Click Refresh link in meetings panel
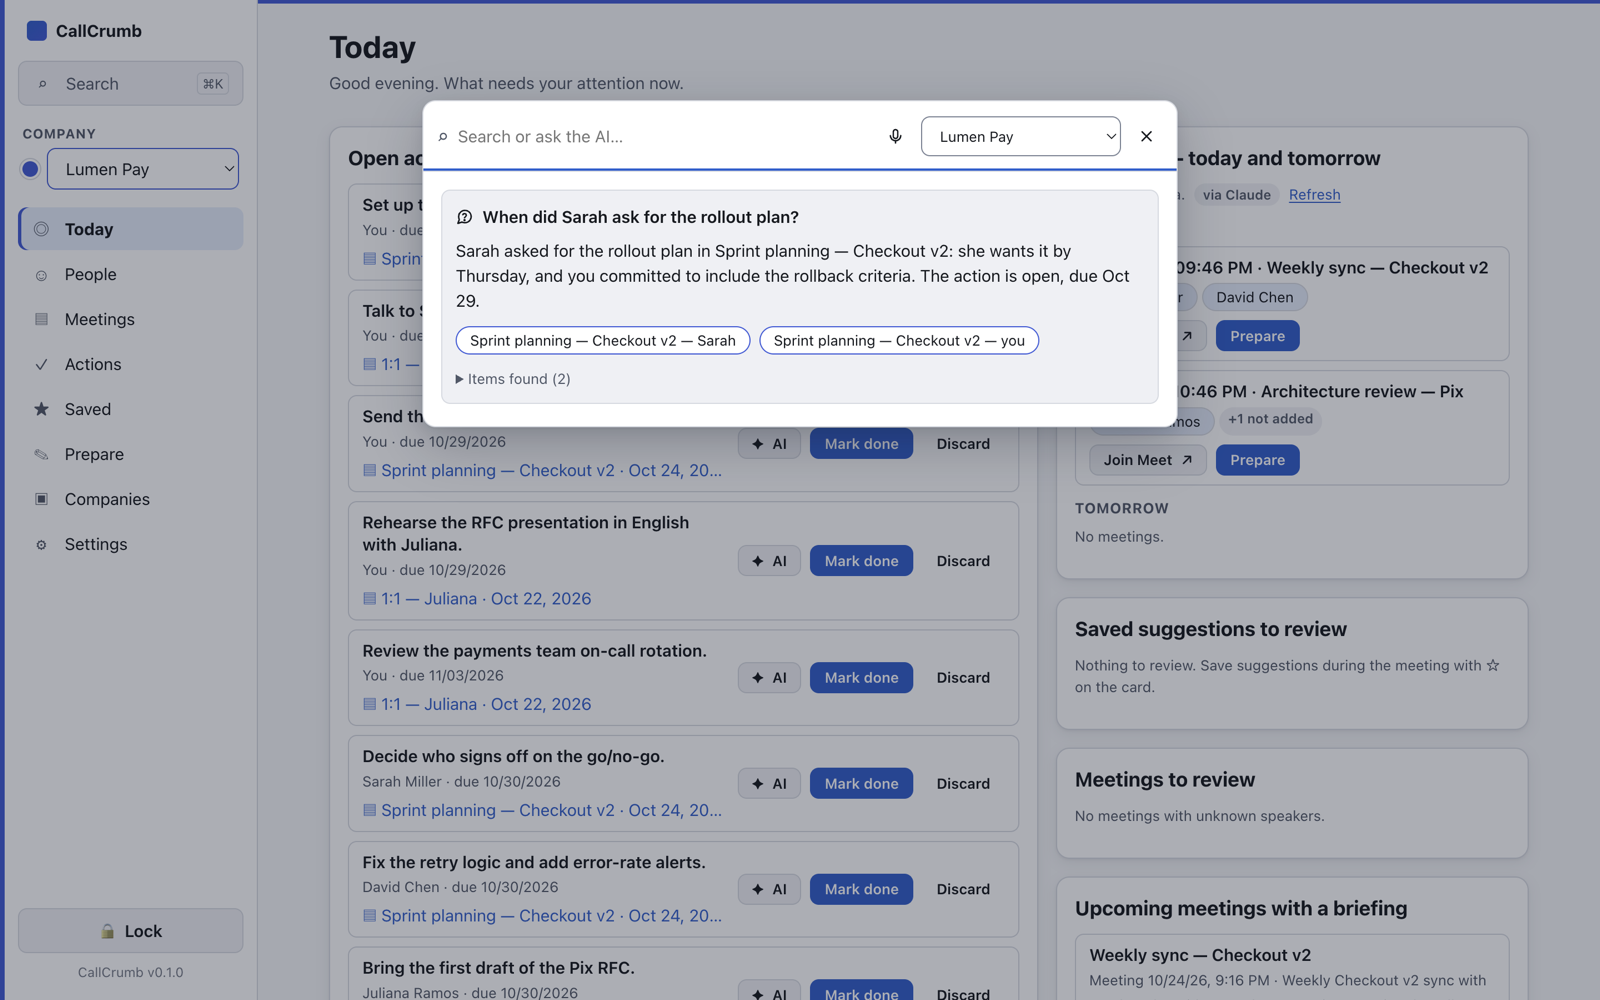 (x=1314, y=195)
